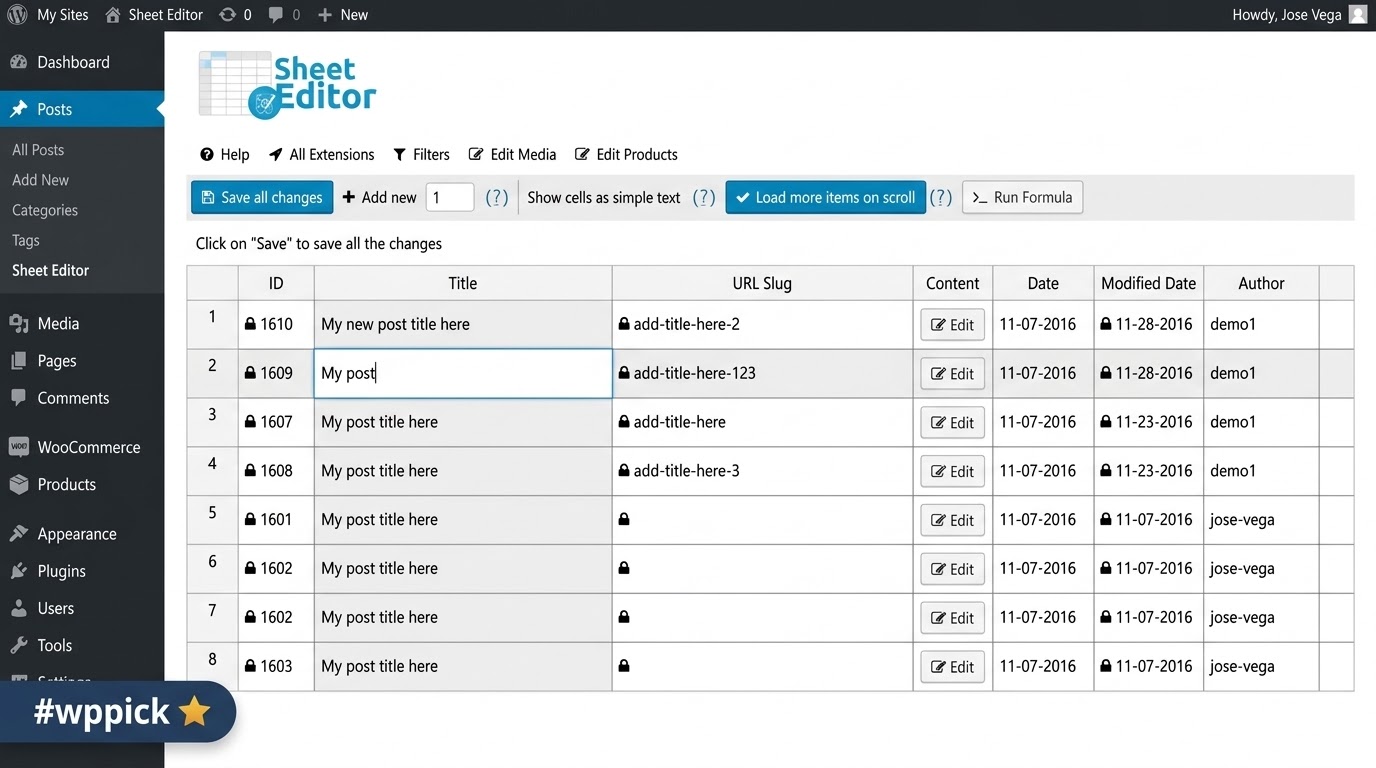This screenshot has height=768, width=1376.
Task: Click the Plugins plug icon
Action: tap(18, 571)
